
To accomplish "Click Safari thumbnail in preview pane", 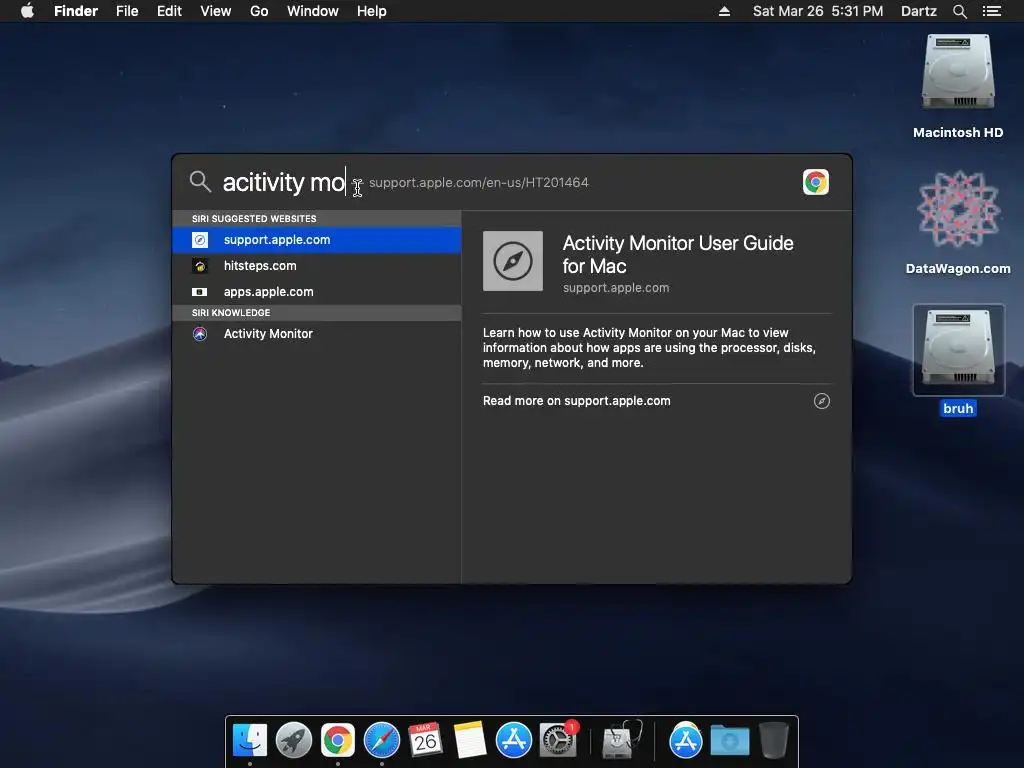I will (513, 261).
